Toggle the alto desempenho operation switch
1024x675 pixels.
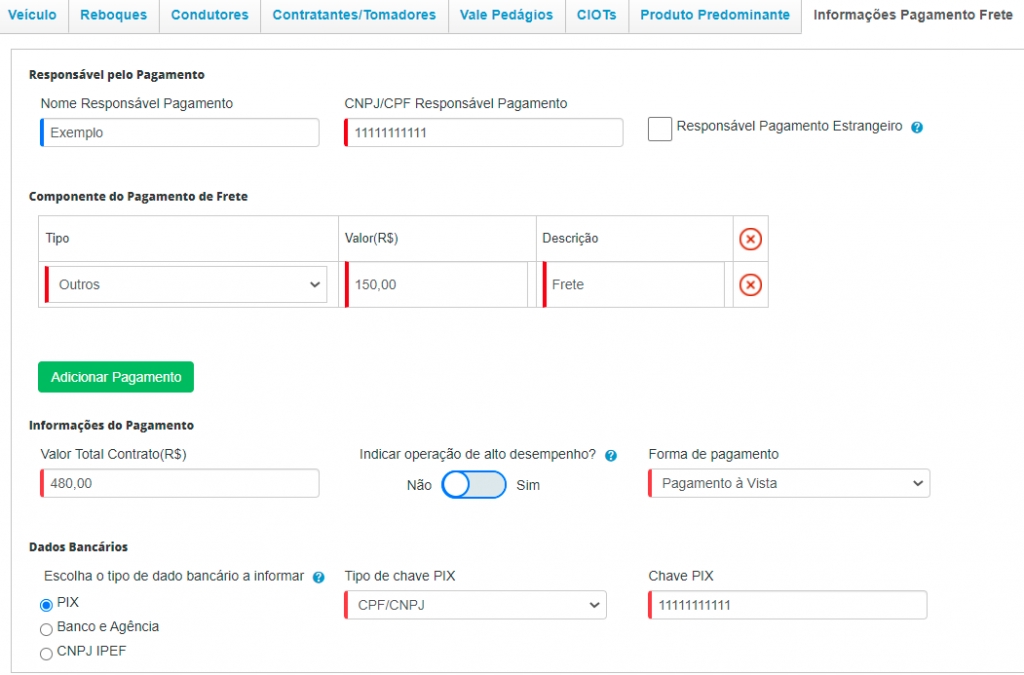pyautogui.click(x=474, y=485)
